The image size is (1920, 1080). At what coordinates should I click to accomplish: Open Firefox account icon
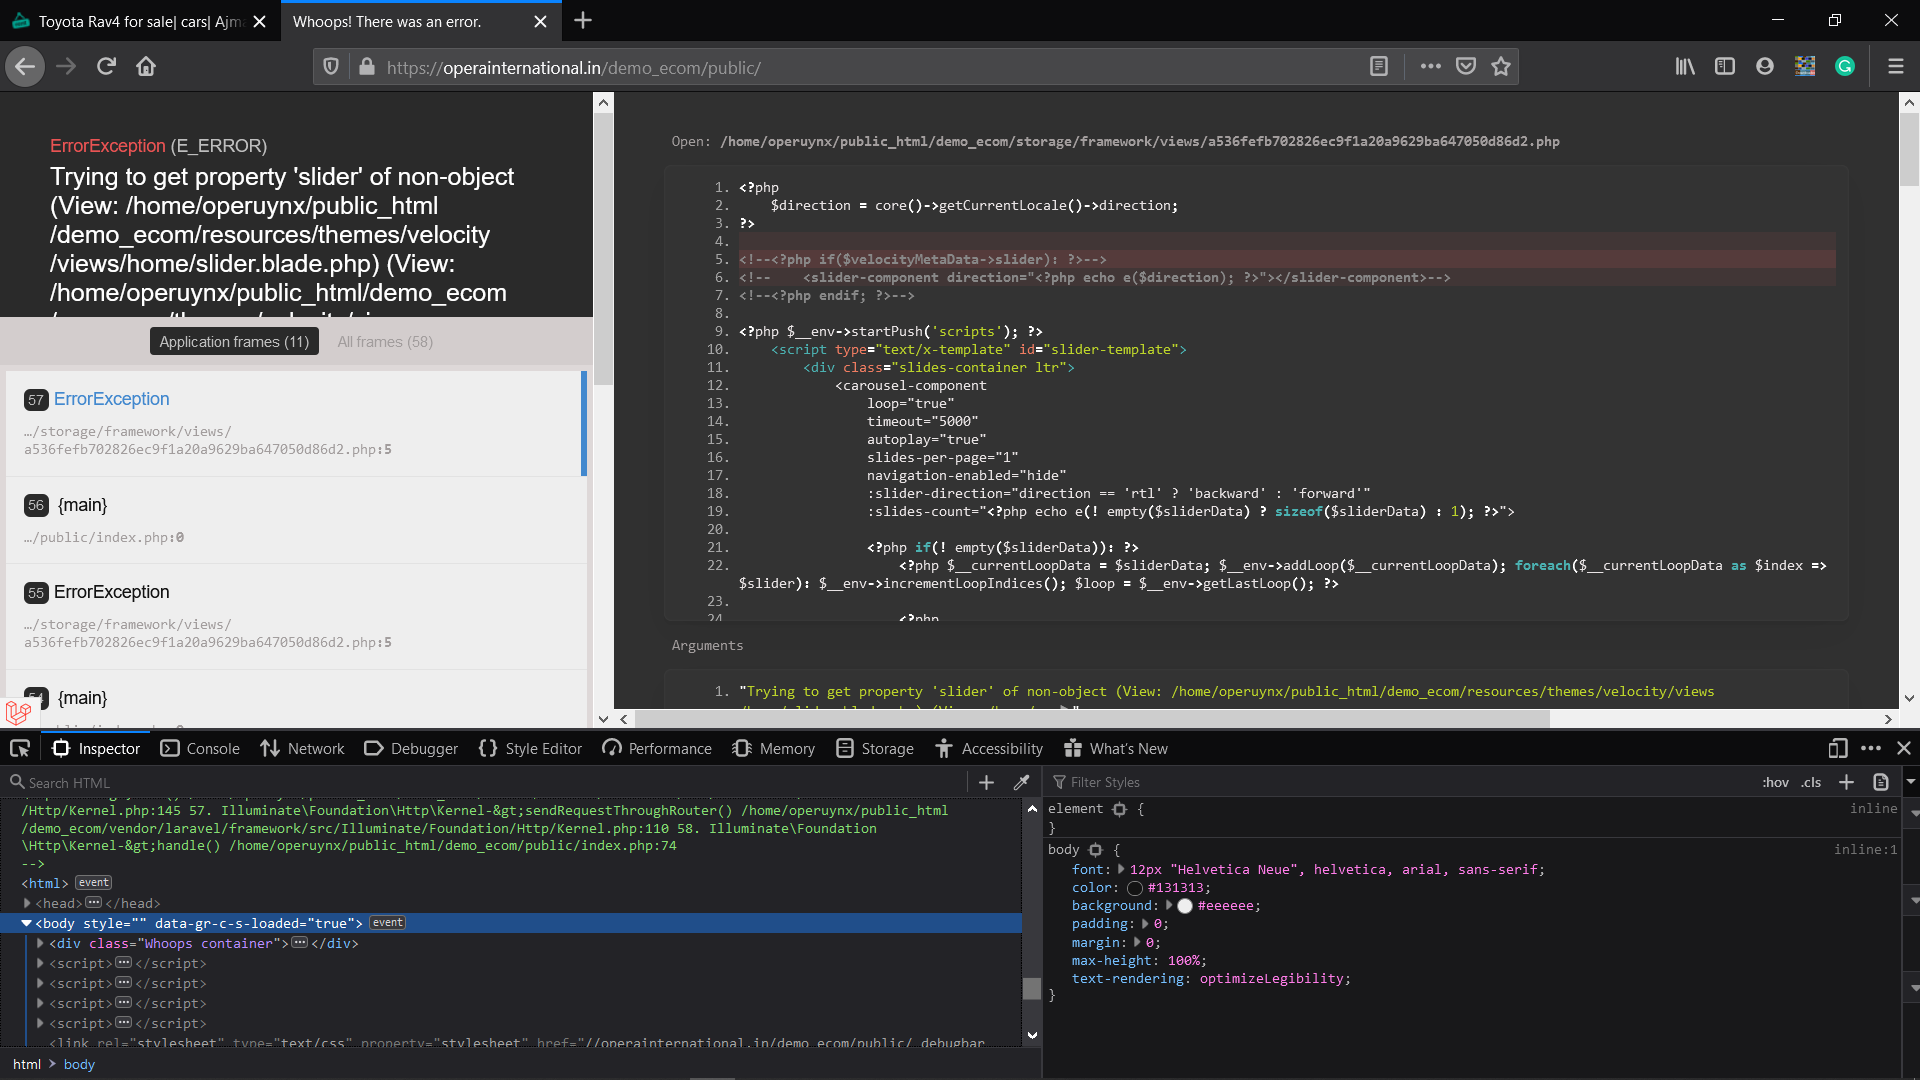(x=1765, y=67)
